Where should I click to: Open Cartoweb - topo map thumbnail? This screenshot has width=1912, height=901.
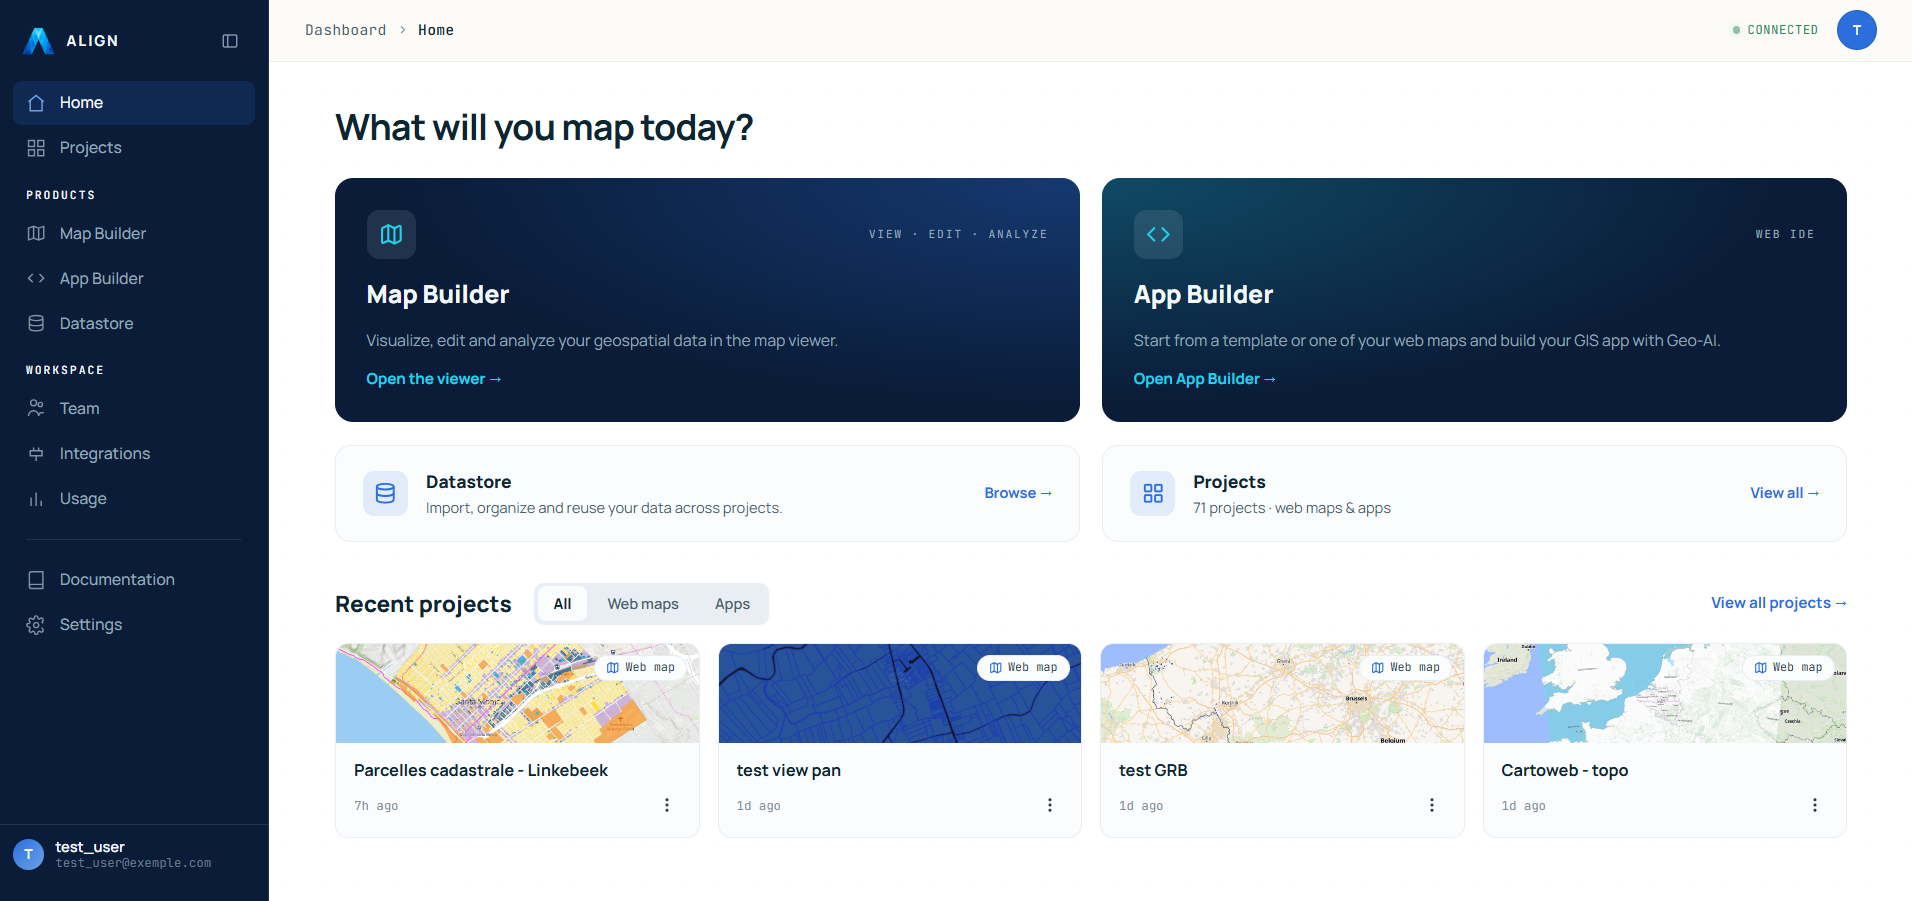pos(1665,693)
